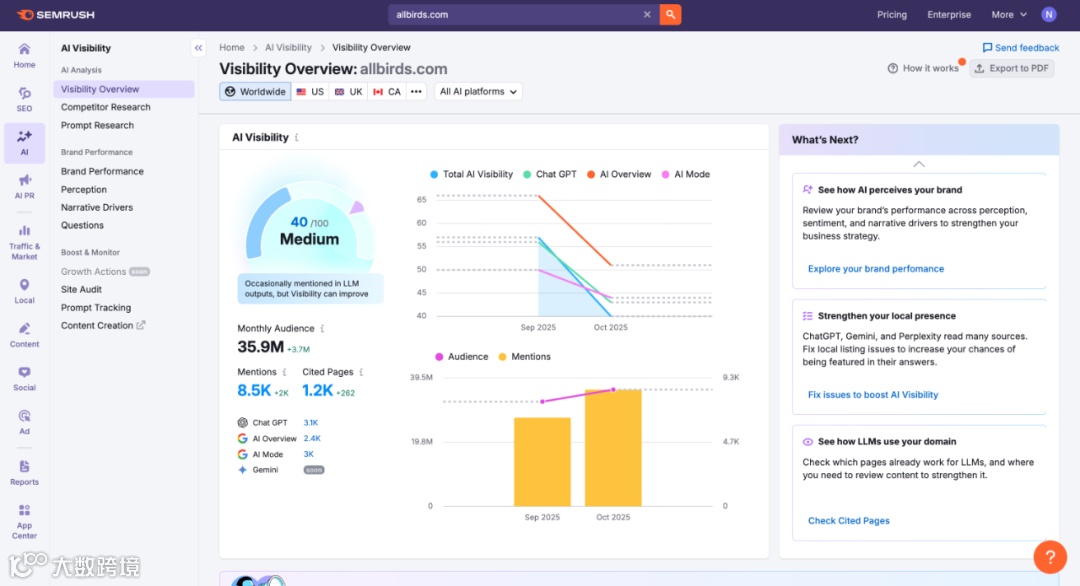Click the info icon beside AI Visibility

coord(297,138)
